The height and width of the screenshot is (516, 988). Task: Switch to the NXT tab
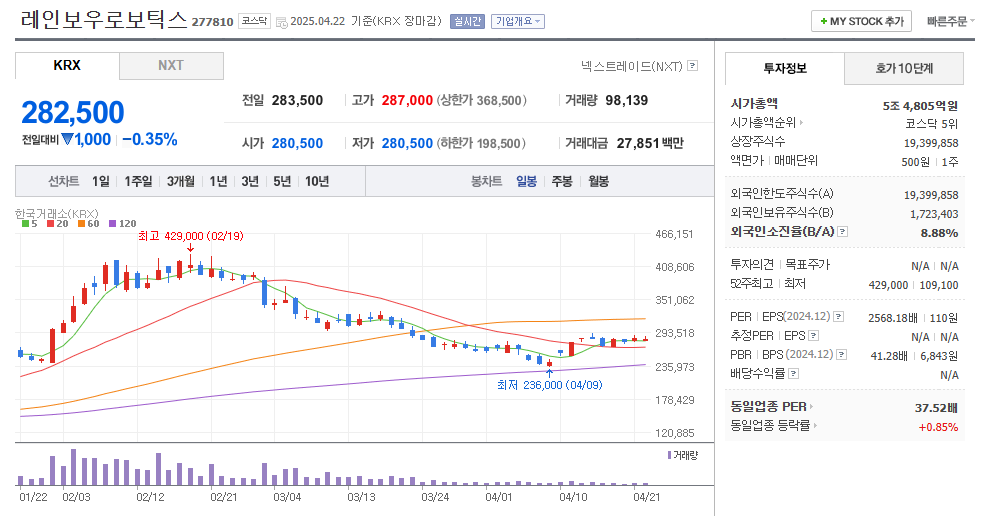[x=171, y=66]
